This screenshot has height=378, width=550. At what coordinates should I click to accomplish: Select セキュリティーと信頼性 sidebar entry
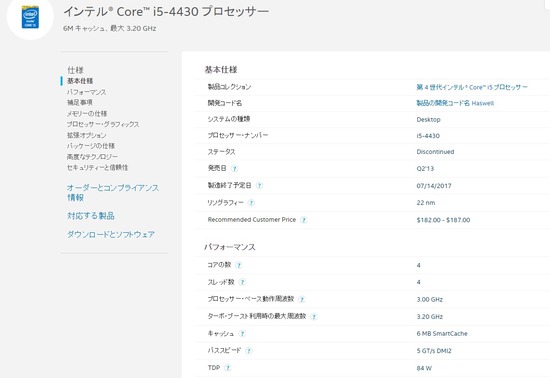pos(97,167)
